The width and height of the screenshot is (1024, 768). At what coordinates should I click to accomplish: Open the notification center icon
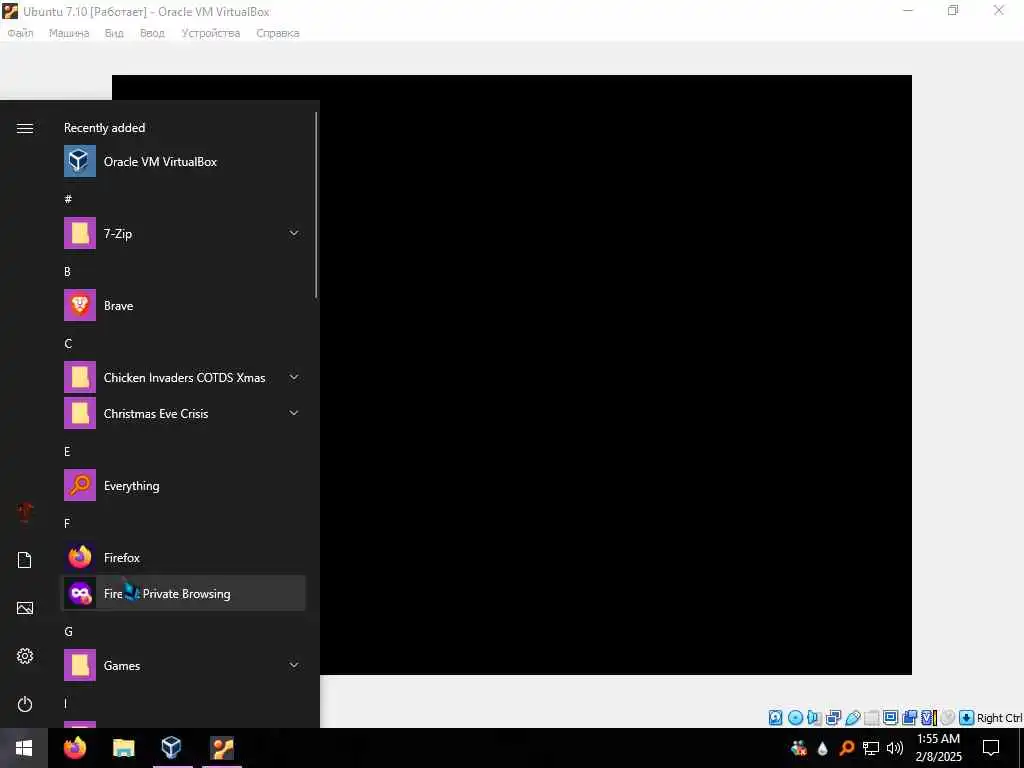[x=991, y=748]
